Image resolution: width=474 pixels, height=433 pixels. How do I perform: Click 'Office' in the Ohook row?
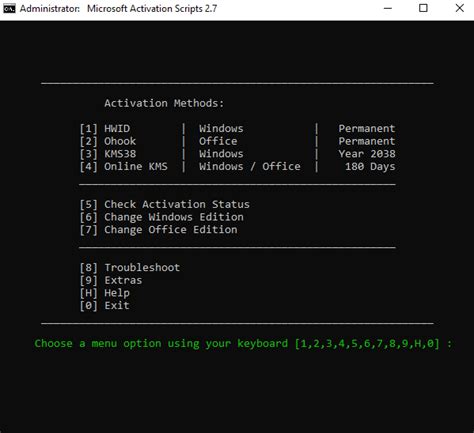(x=218, y=141)
